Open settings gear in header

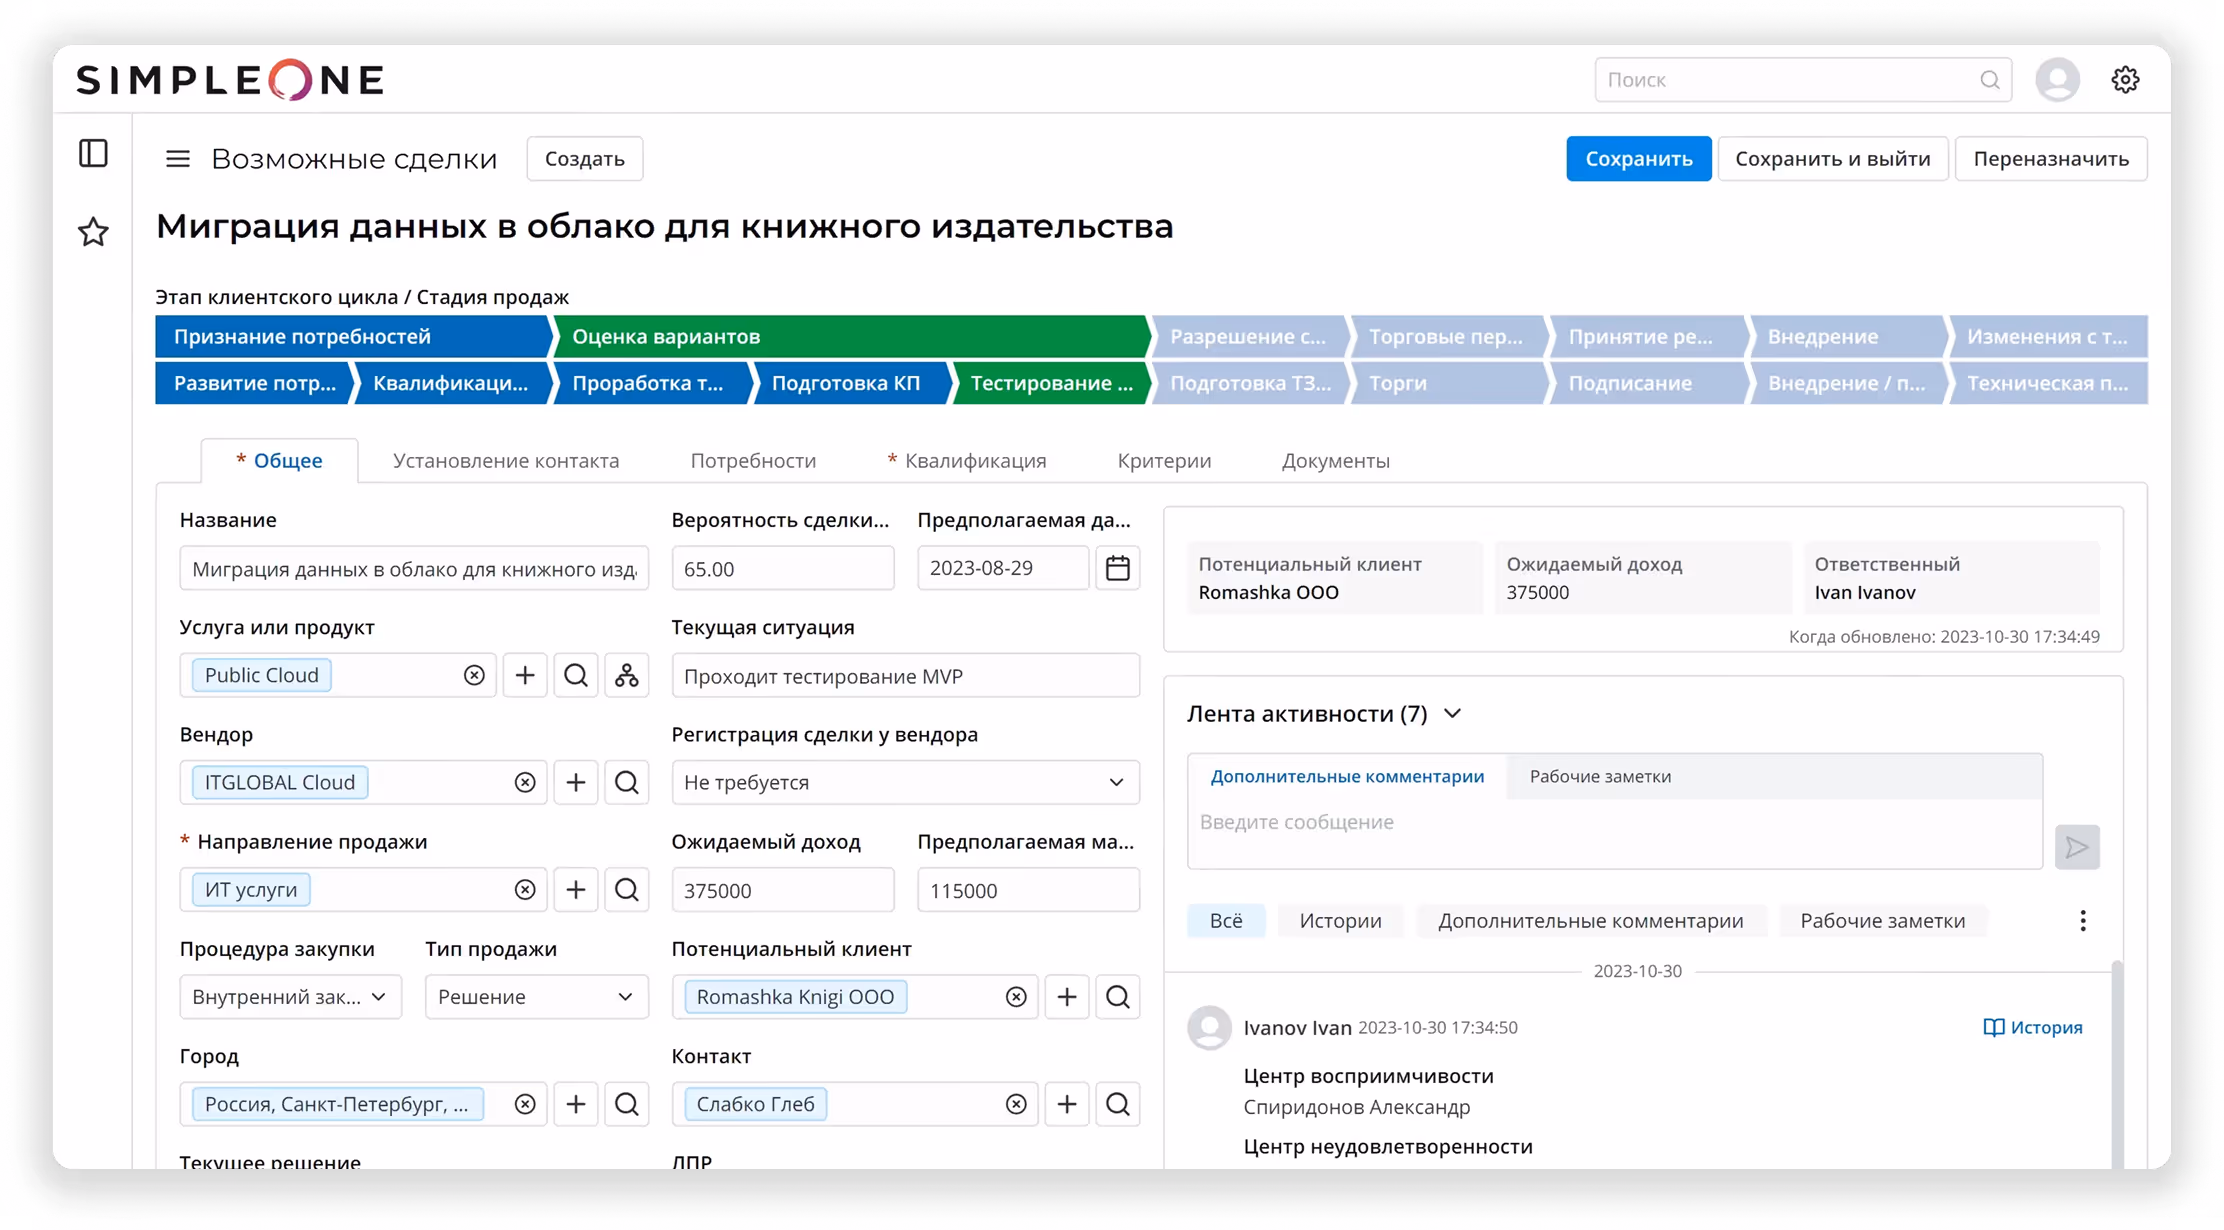click(x=2125, y=80)
